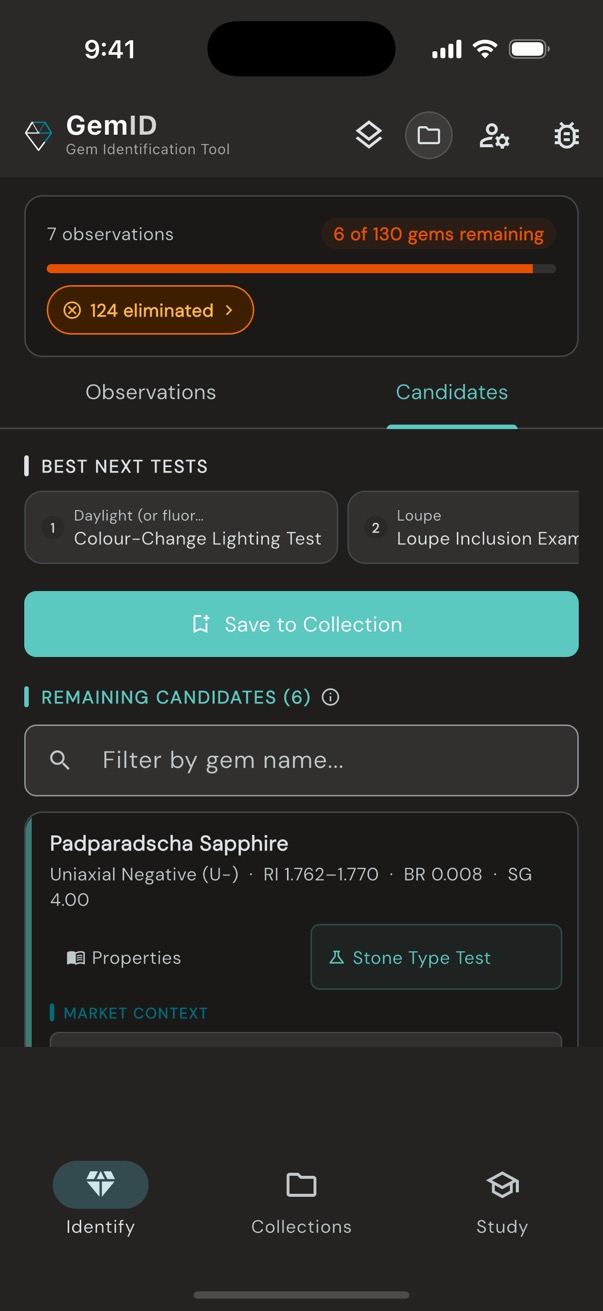Open the folder icon in the top toolbar
This screenshot has width=603, height=1311.
[x=428, y=134]
